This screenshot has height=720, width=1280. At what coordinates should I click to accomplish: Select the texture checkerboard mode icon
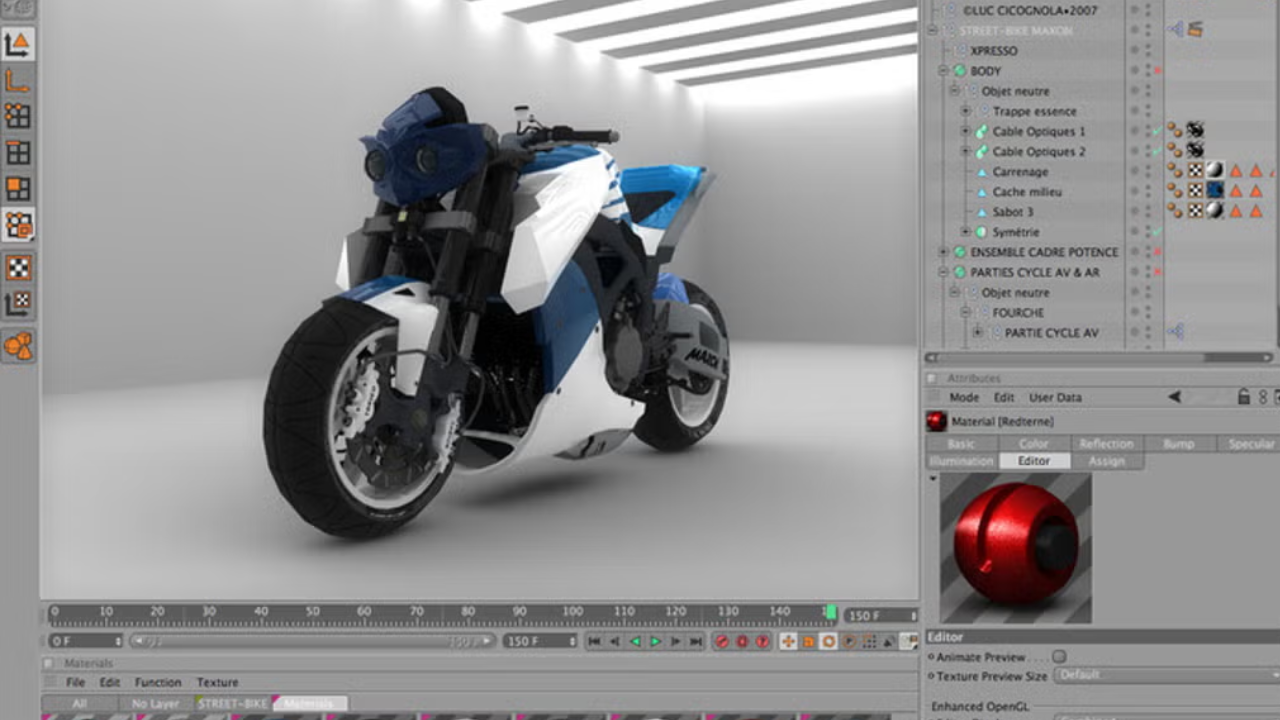click(x=18, y=267)
